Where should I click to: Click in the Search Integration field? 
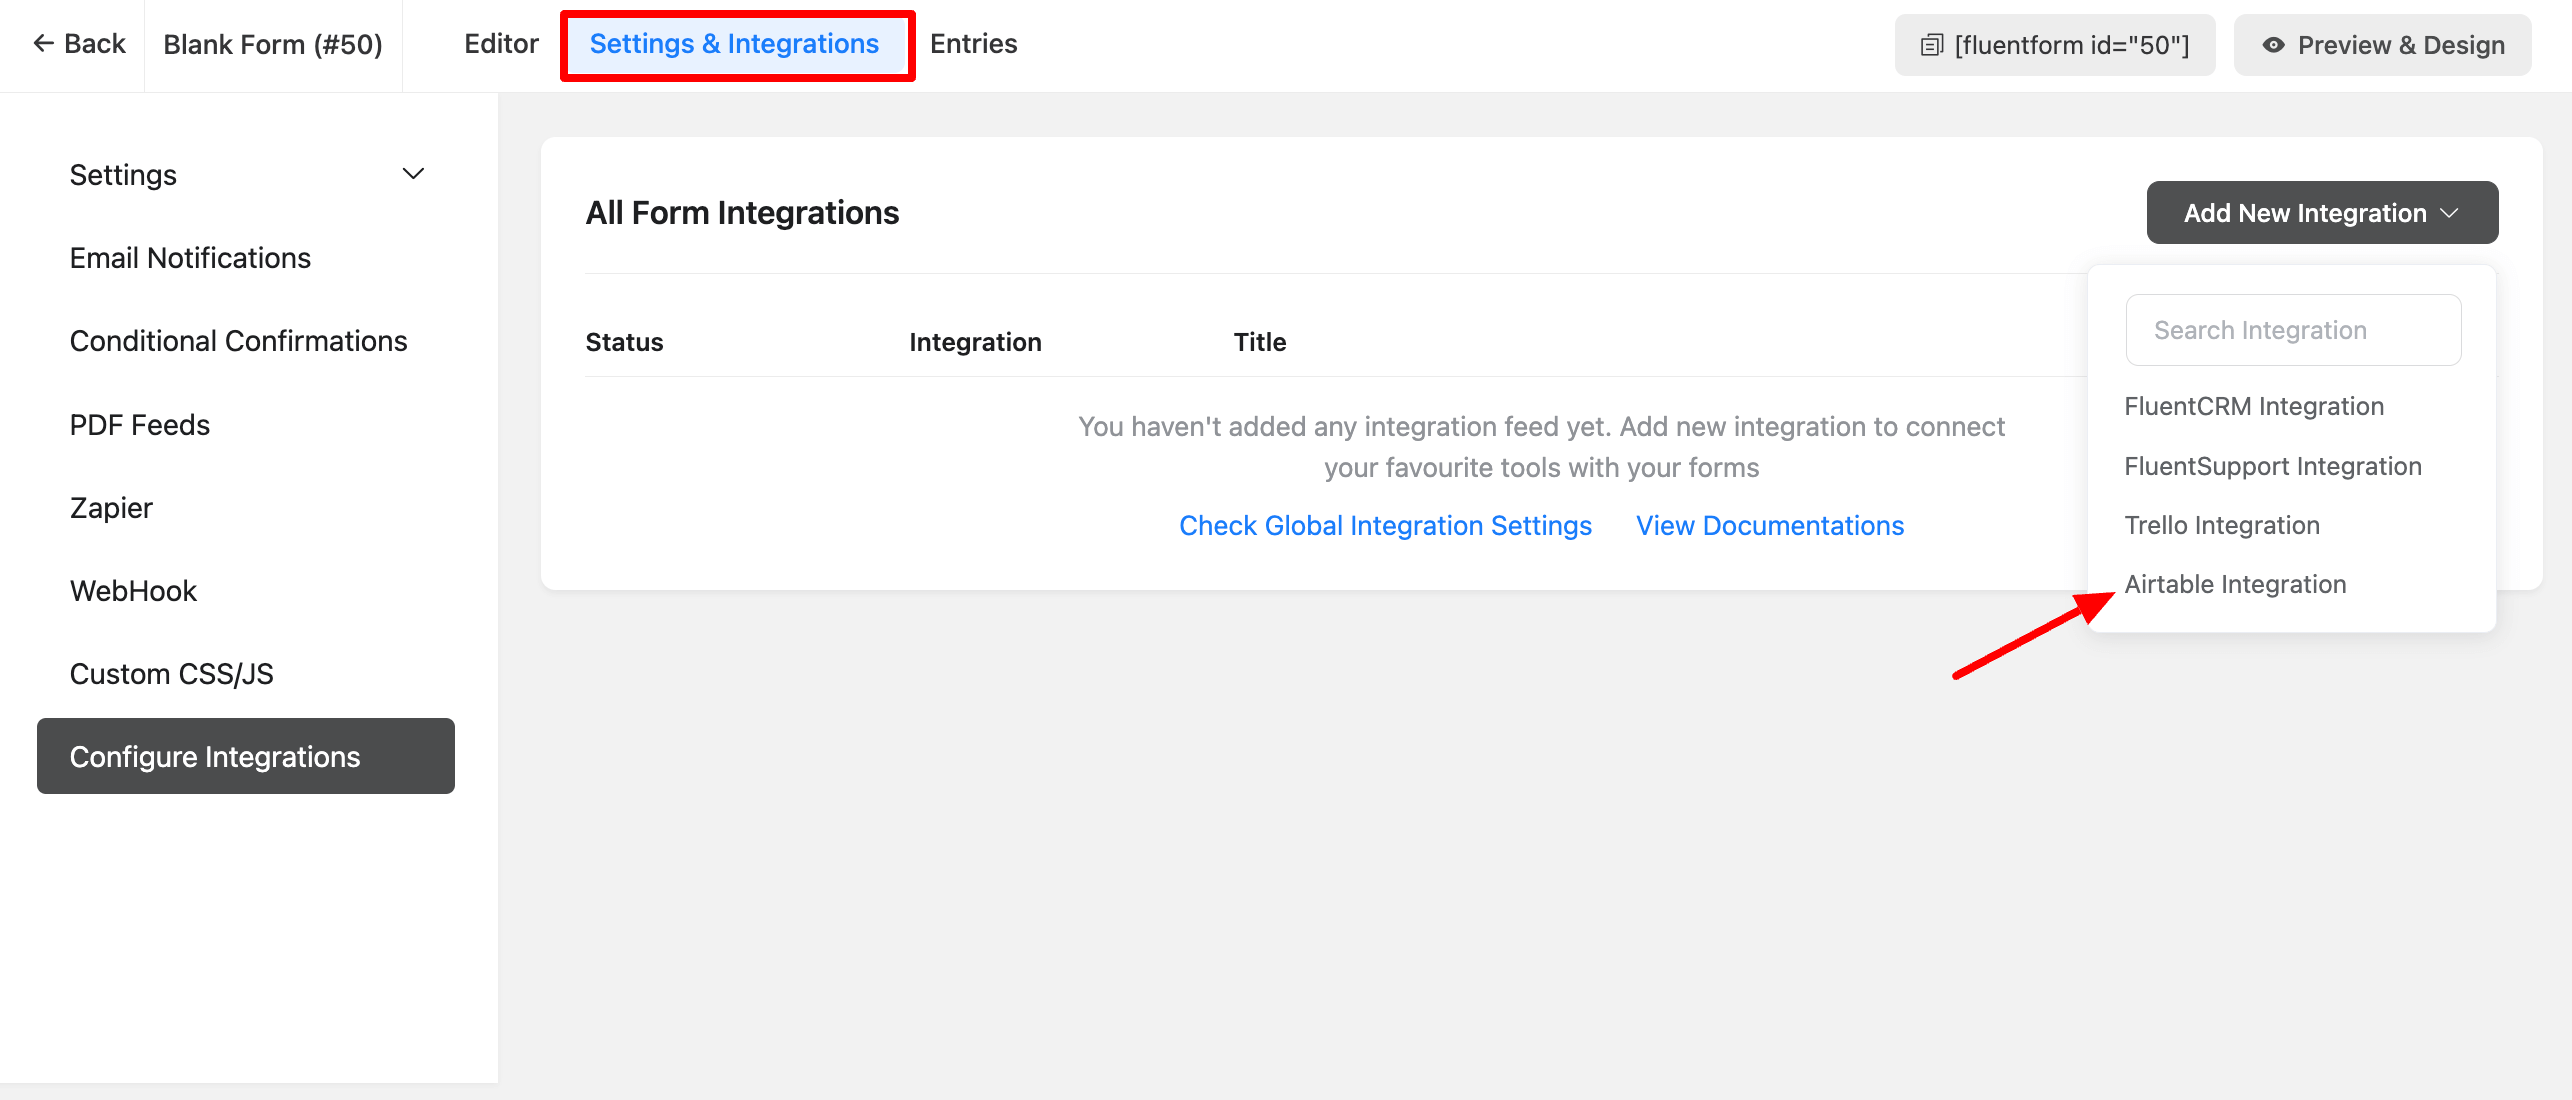click(2292, 330)
